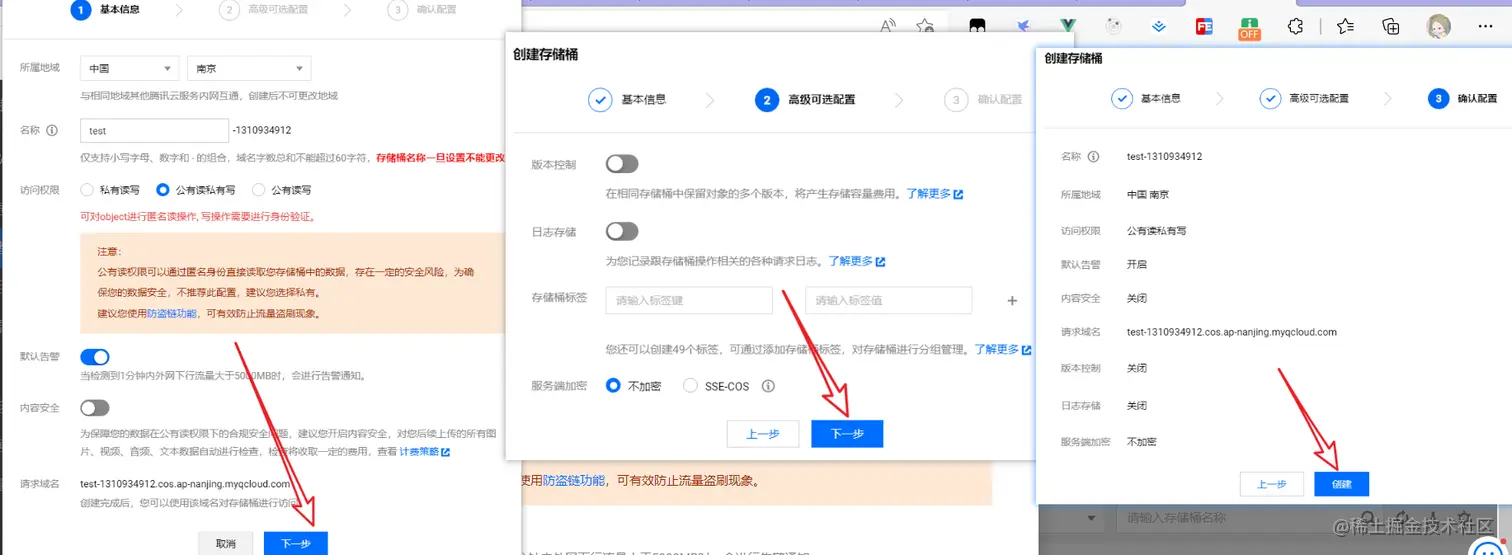Click info icon beside 名称 in confirm panel
This screenshot has height=555, width=1512.
(x=1093, y=157)
